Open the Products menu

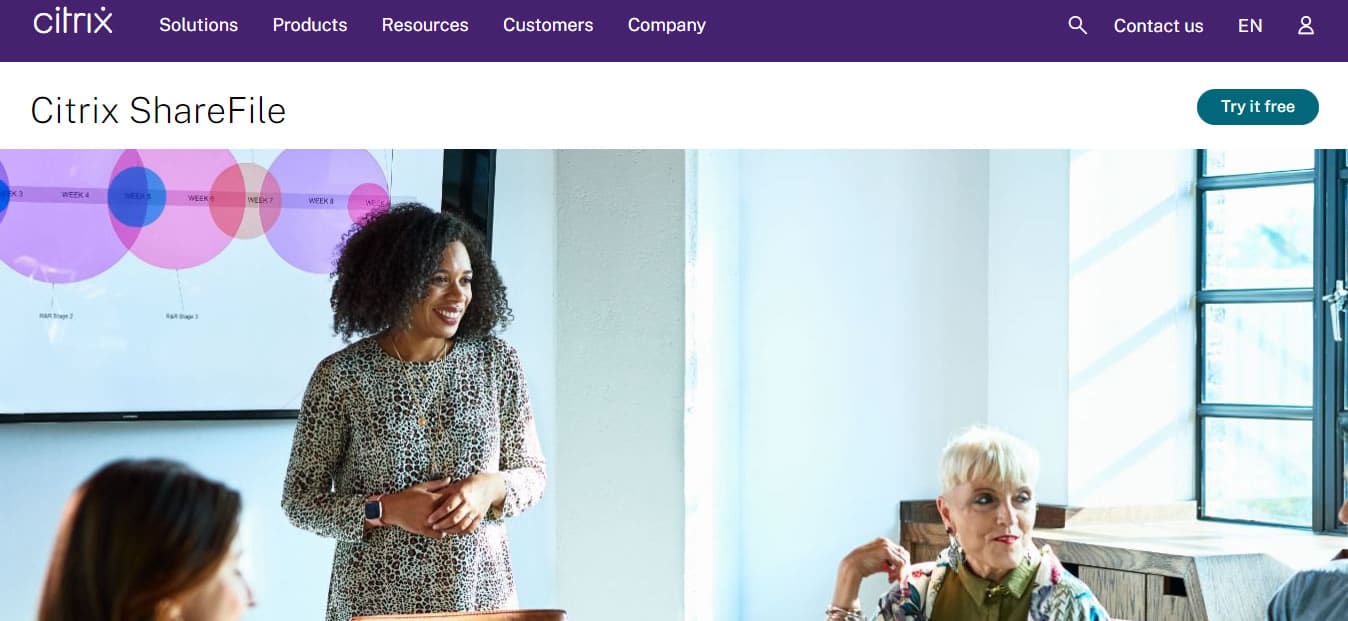[x=310, y=25]
